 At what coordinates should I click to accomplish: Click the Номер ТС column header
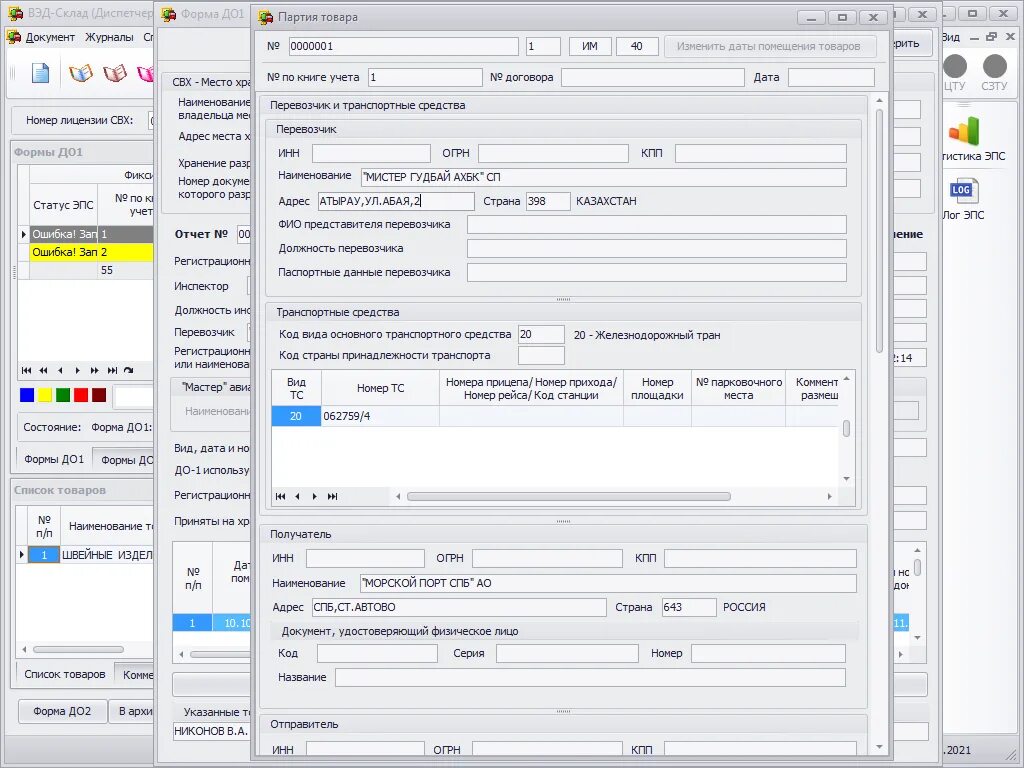(380, 388)
